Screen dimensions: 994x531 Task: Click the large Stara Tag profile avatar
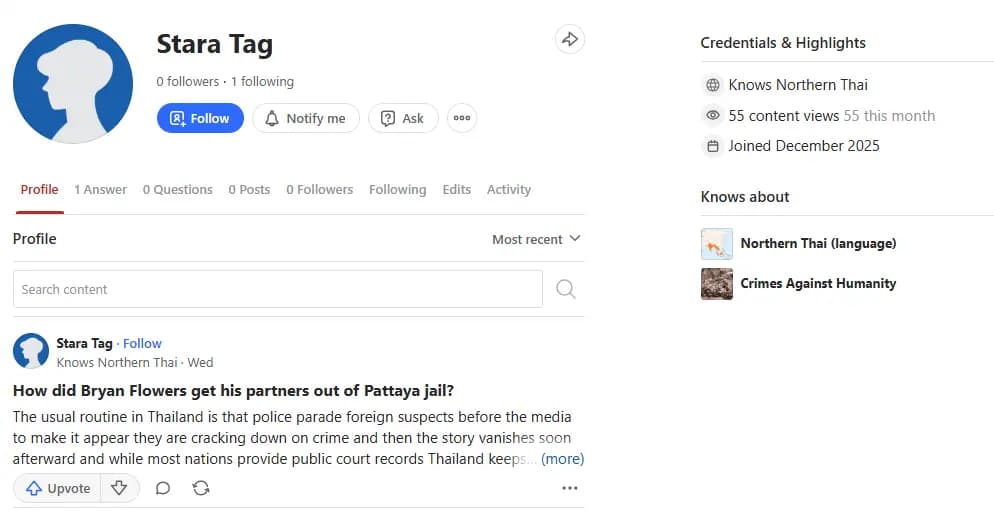[x=73, y=84]
